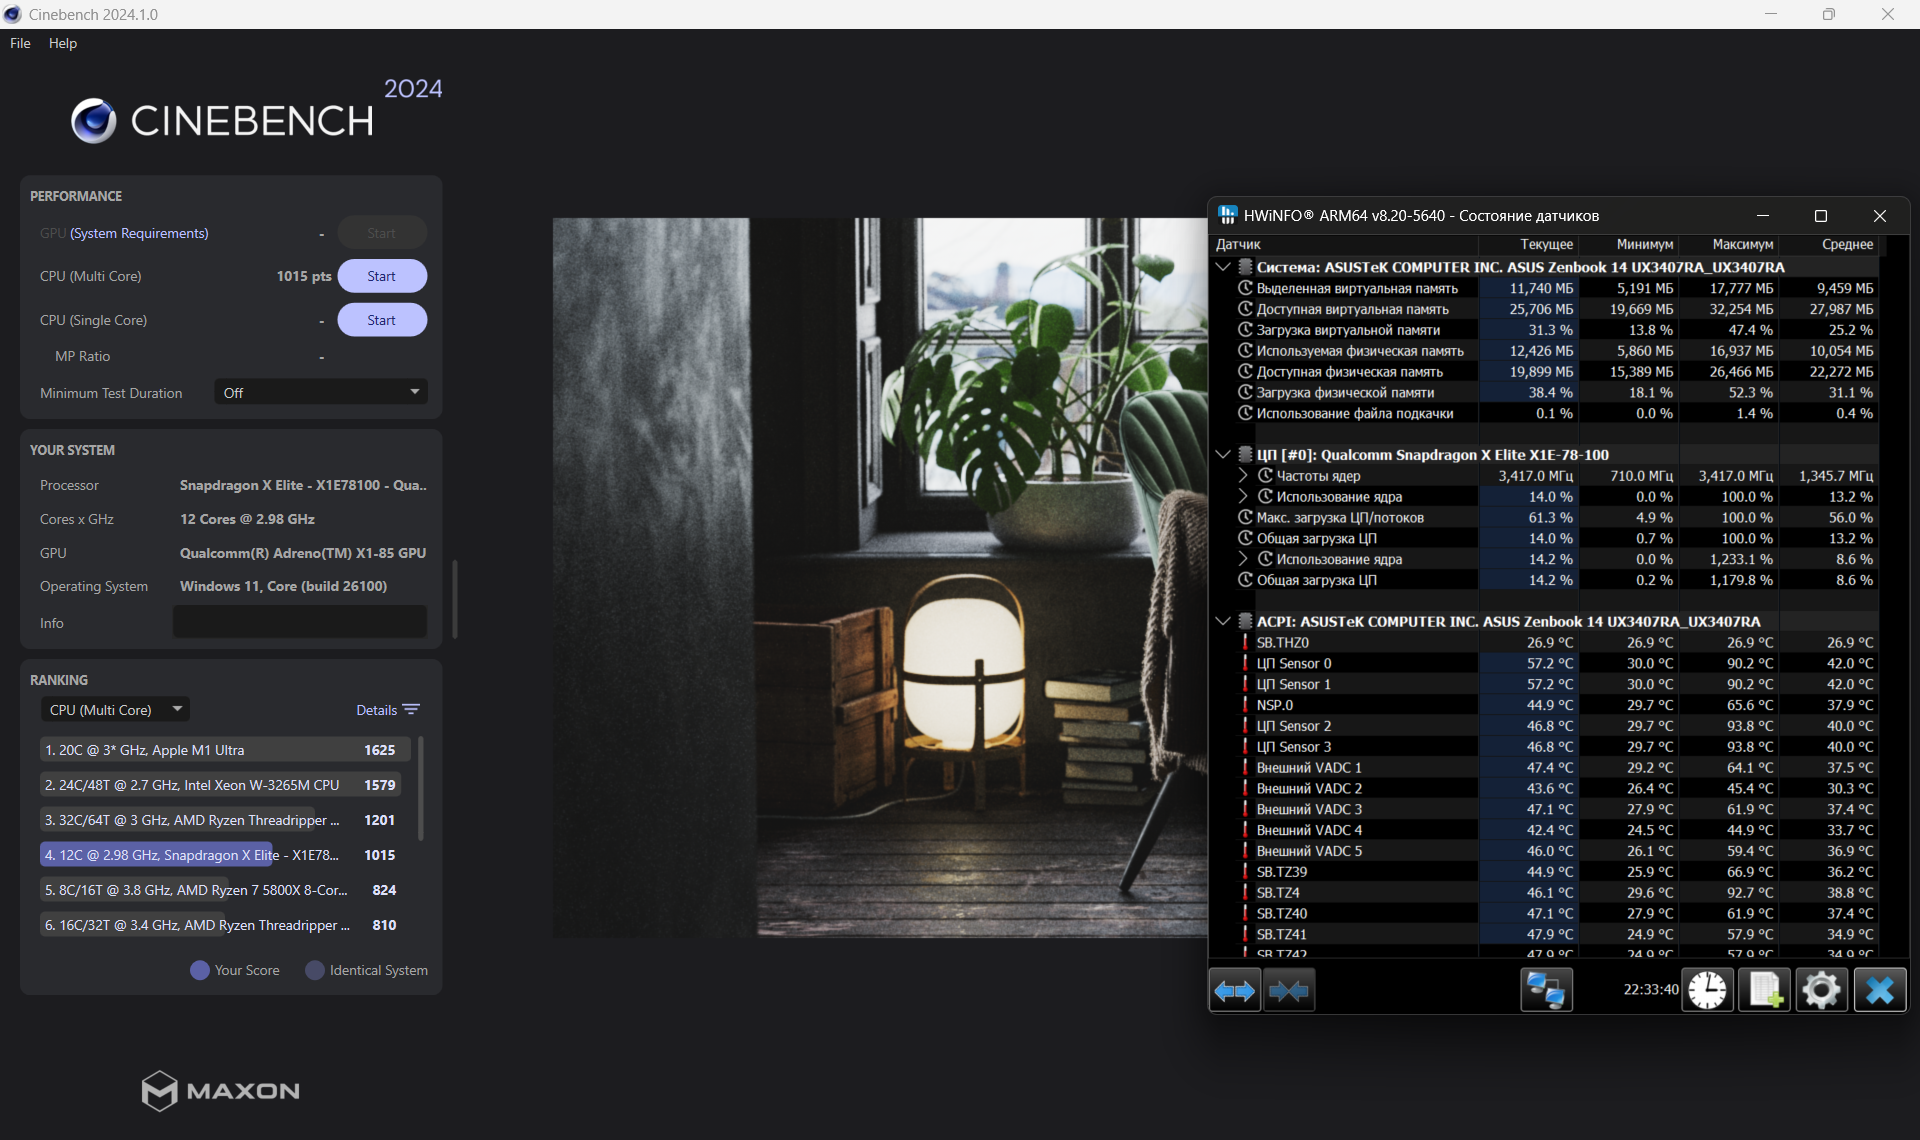
Task: Click chip icon beside ЦП [#0] Qualcomm header
Action: (1245, 455)
